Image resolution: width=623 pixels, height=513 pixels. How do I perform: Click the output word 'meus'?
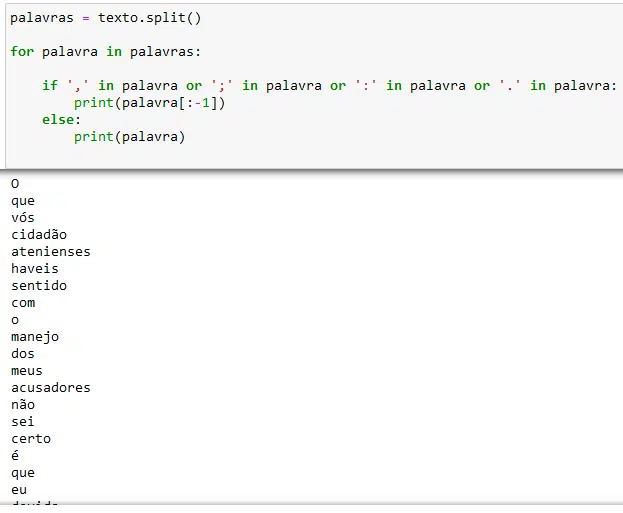(27, 370)
